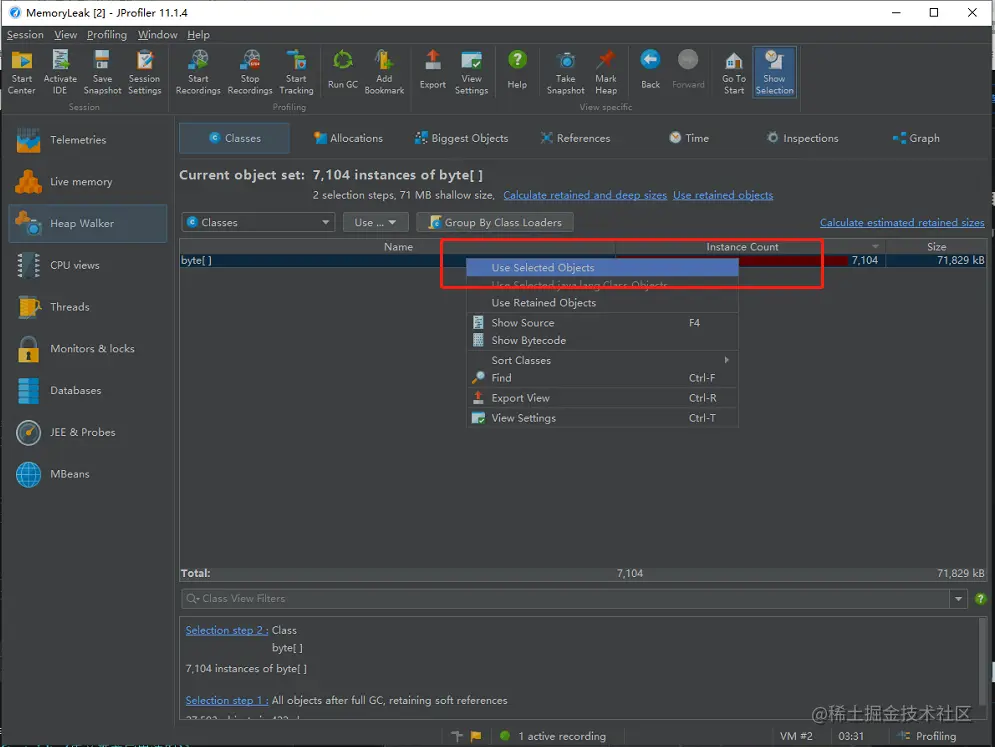Viewport: 995px width, 747px height.
Task: Switch to the Allocations tab
Action: pyautogui.click(x=348, y=138)
